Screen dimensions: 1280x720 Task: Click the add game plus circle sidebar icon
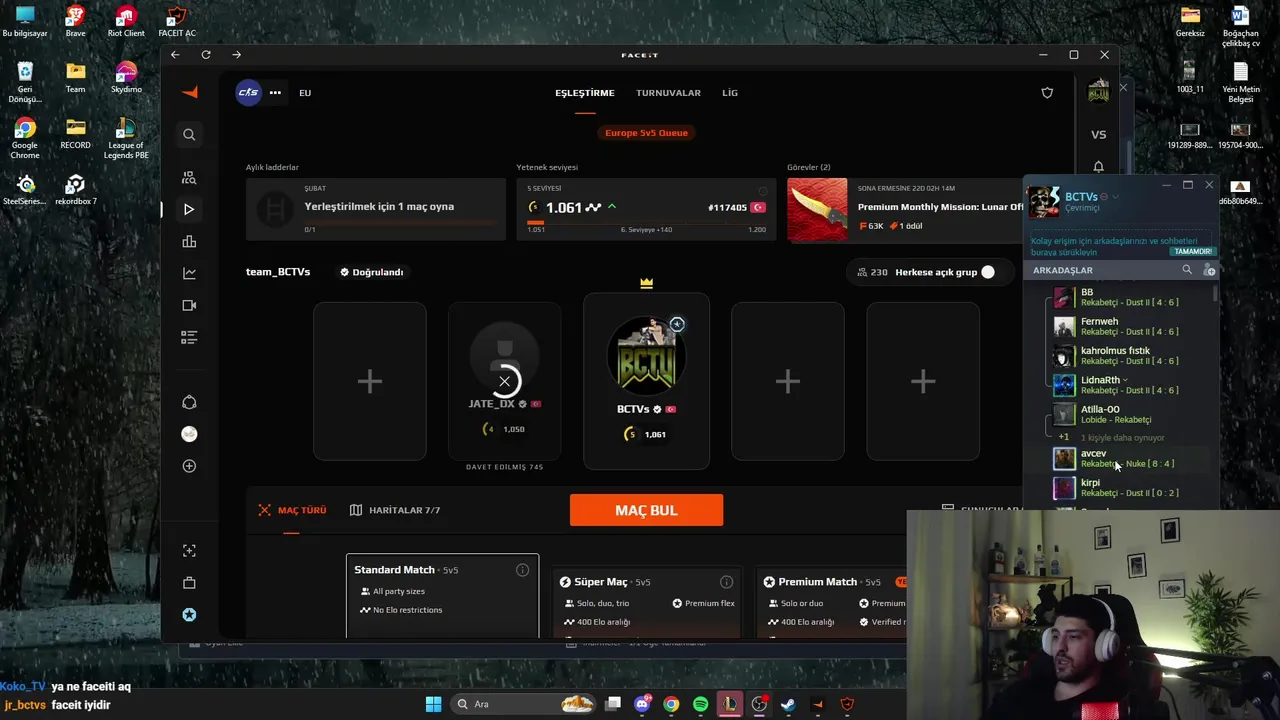(x=189, y=466)
